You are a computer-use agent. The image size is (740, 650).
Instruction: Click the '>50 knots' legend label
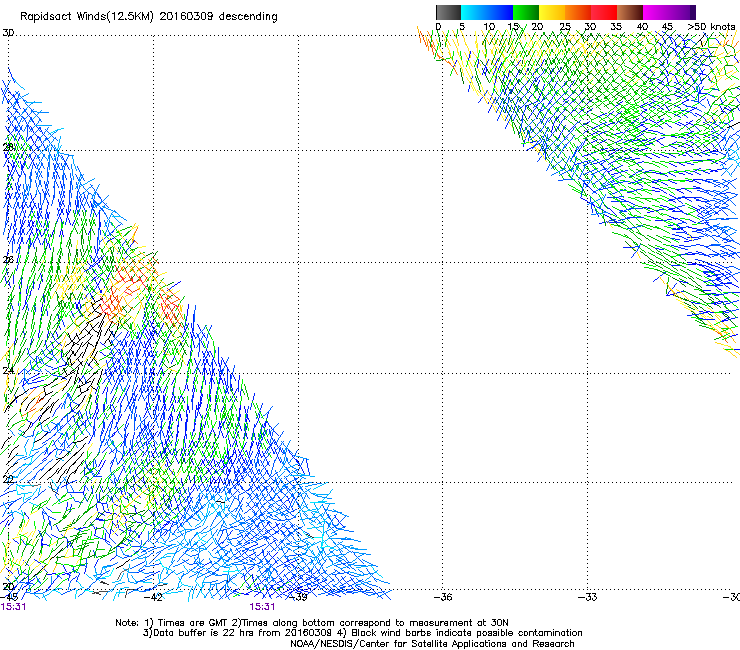click(x=711, y=27)
